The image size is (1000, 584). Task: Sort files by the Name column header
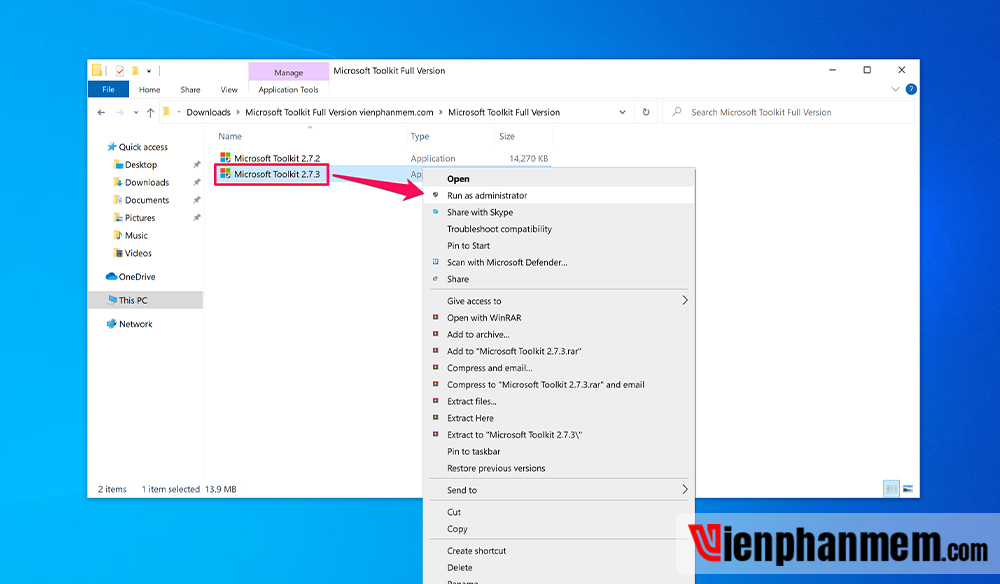coord(230,136)
